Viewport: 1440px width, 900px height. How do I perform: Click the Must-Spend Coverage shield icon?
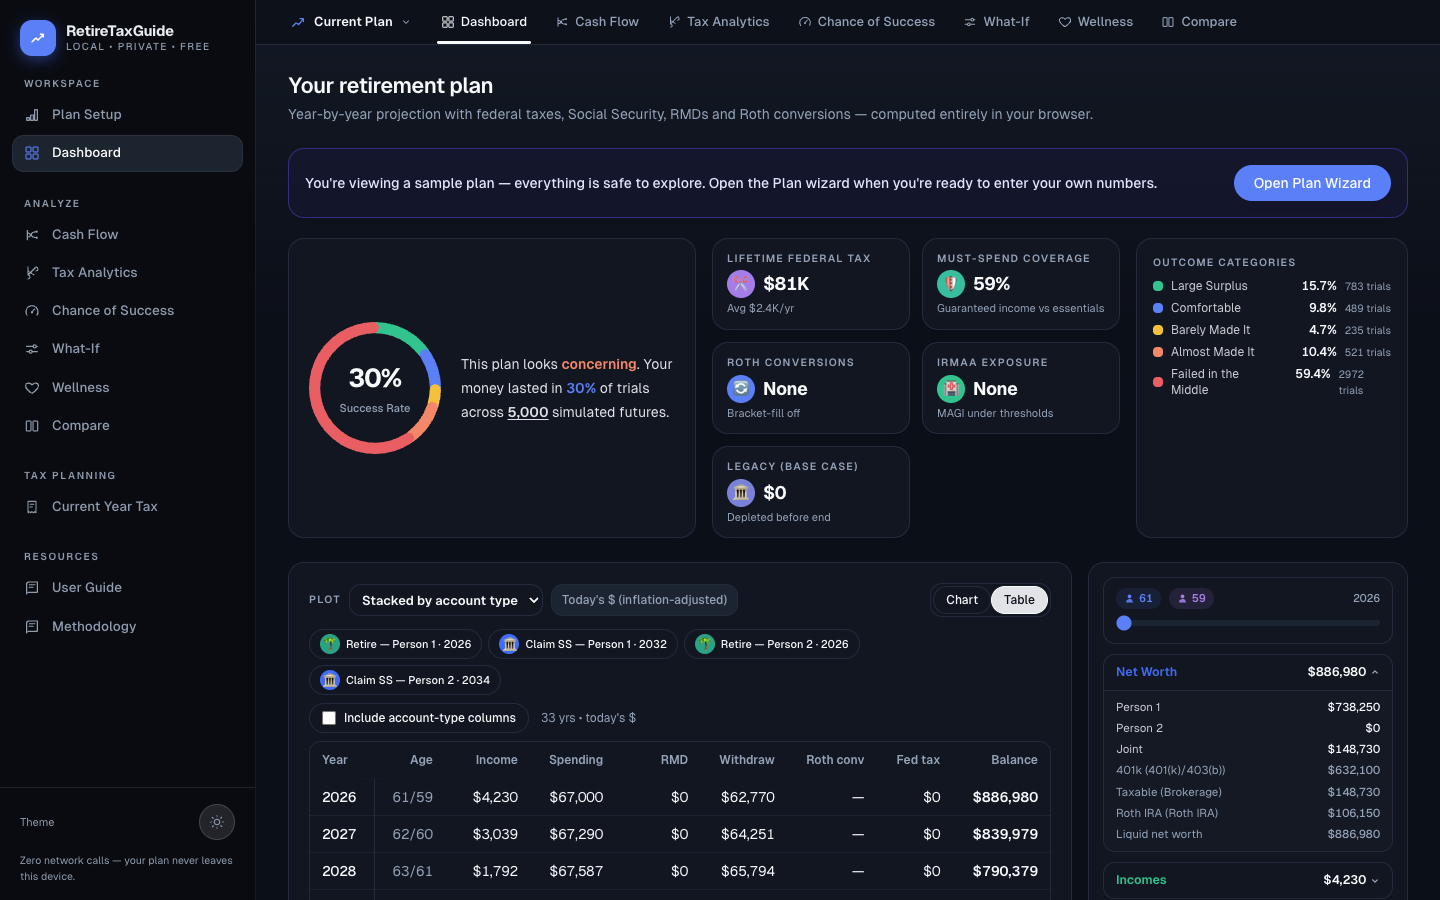tap(951, 284)
